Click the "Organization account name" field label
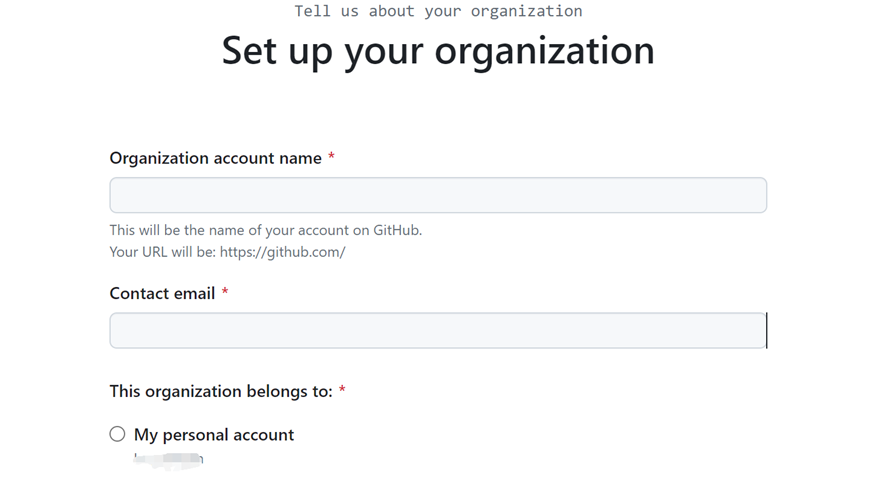 [215, 158]
